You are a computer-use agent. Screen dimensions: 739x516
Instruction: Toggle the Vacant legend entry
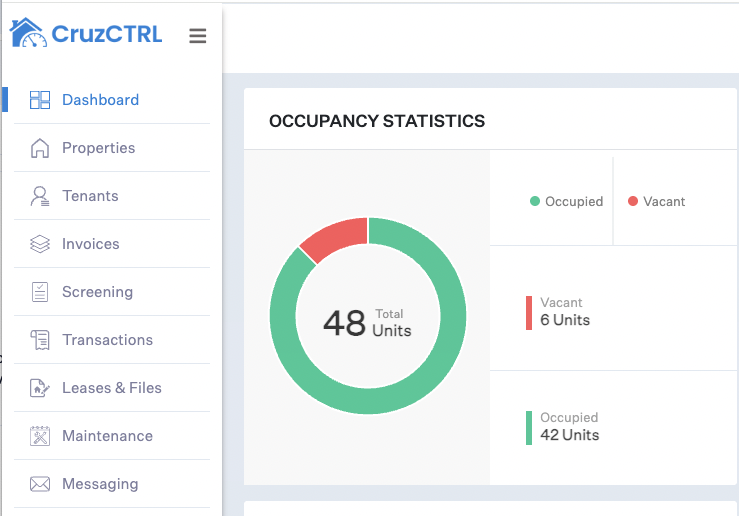coord(656,201)
